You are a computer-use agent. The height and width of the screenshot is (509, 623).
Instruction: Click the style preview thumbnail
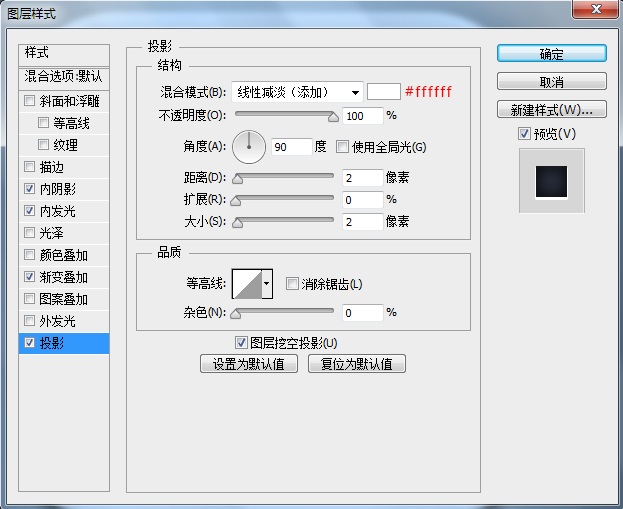551,181
